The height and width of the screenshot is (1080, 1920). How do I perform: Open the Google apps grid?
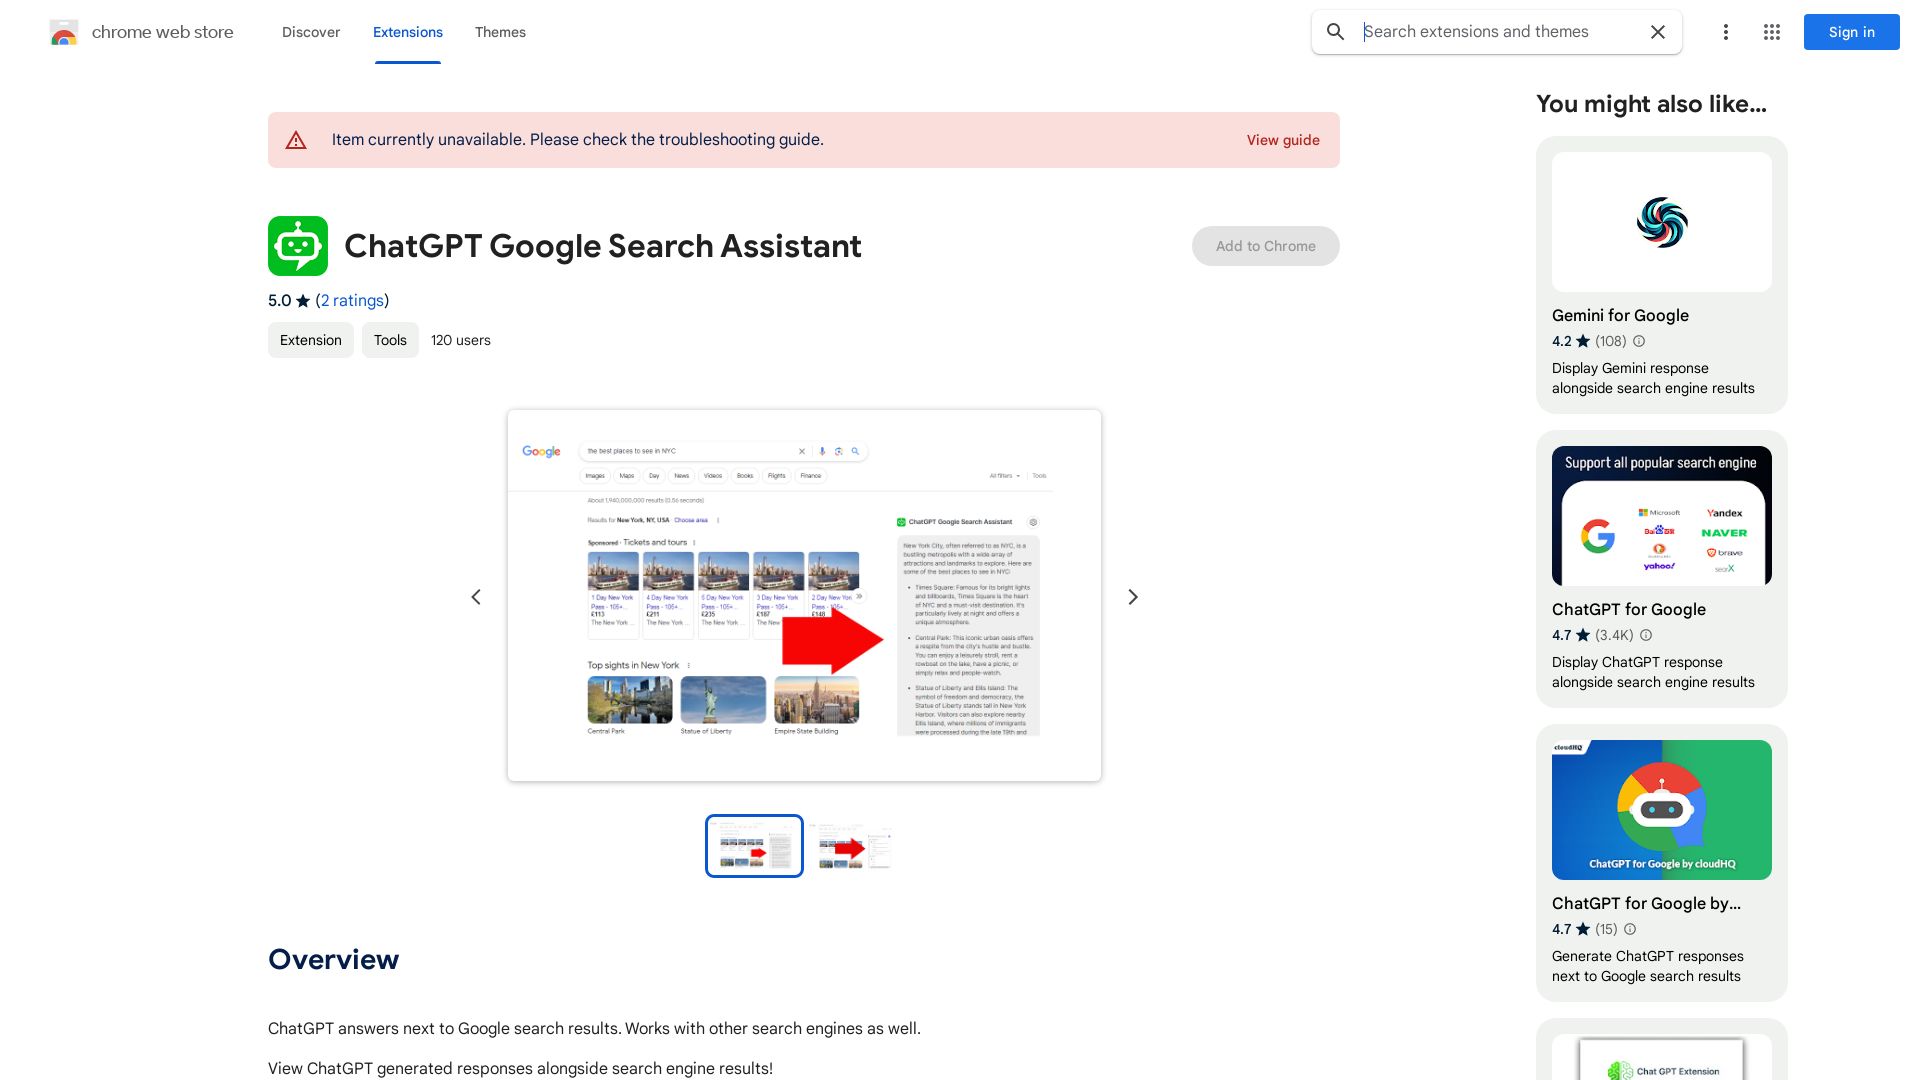pos(1772,32)
